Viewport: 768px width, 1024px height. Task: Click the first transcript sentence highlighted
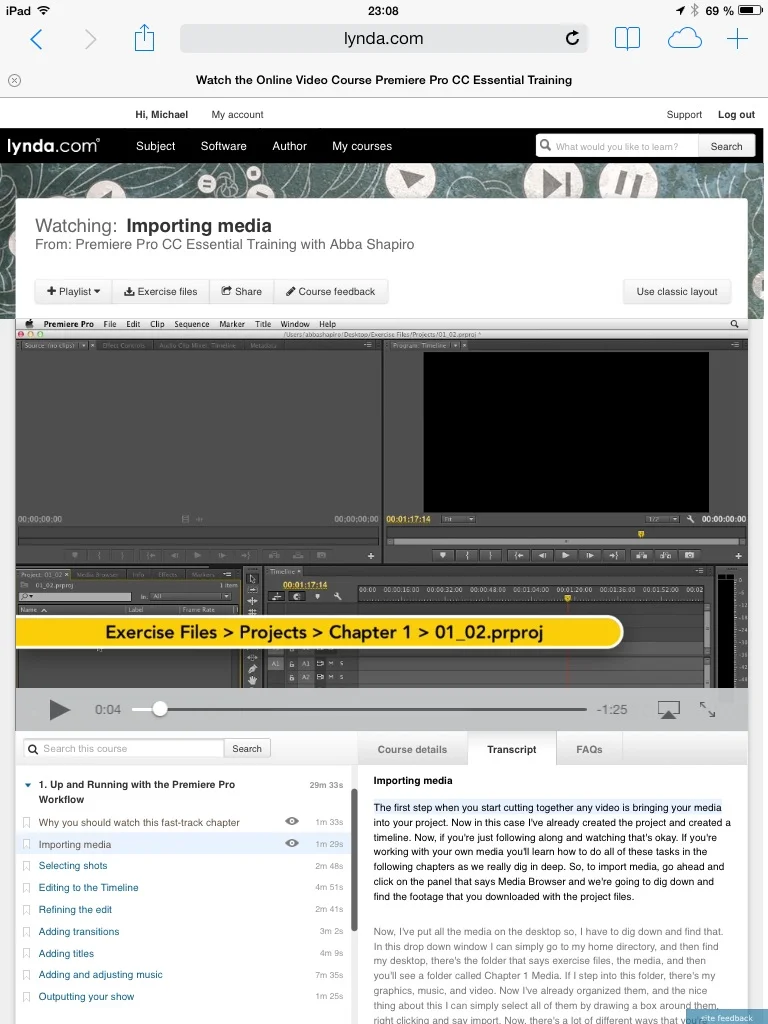(x=547, y=808)
